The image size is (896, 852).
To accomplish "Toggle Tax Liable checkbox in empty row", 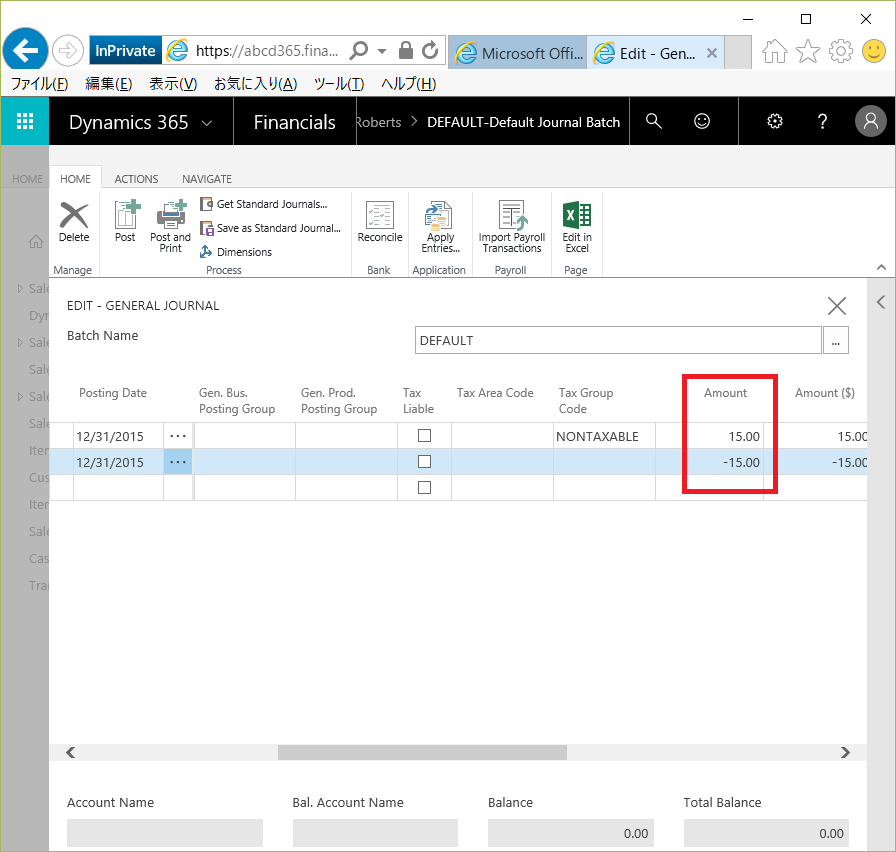I will pos(424,487).
